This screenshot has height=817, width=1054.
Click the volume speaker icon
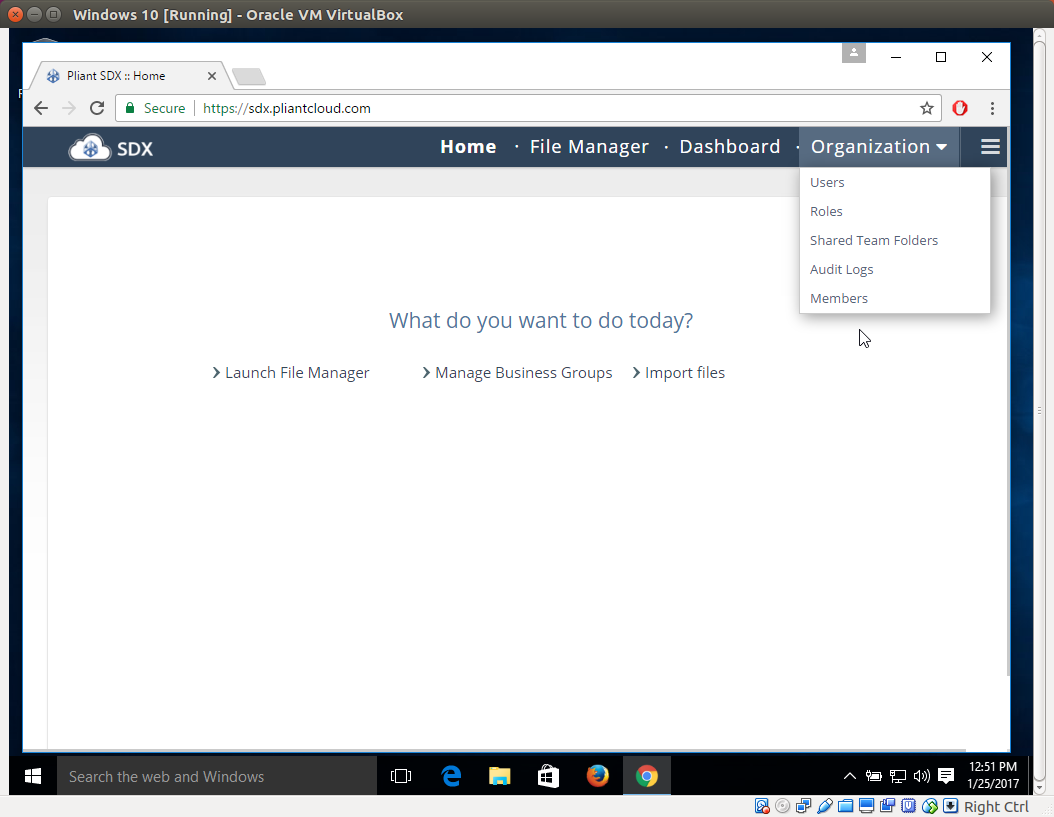pyautogui.click(x=922, y=776)
